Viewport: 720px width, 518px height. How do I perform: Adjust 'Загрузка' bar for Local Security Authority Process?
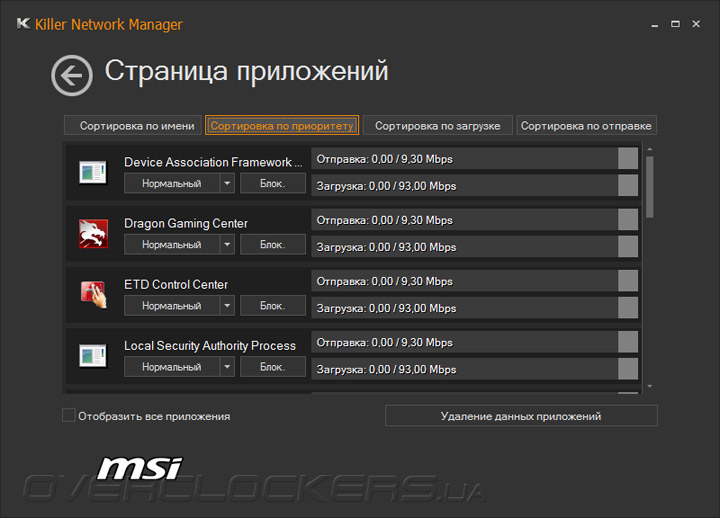475,369
